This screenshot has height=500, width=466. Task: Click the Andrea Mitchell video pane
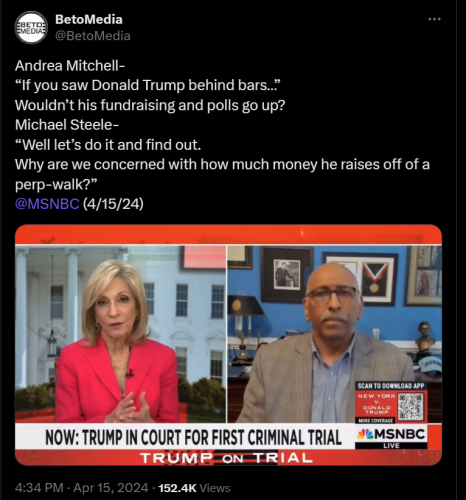point(120,334)
